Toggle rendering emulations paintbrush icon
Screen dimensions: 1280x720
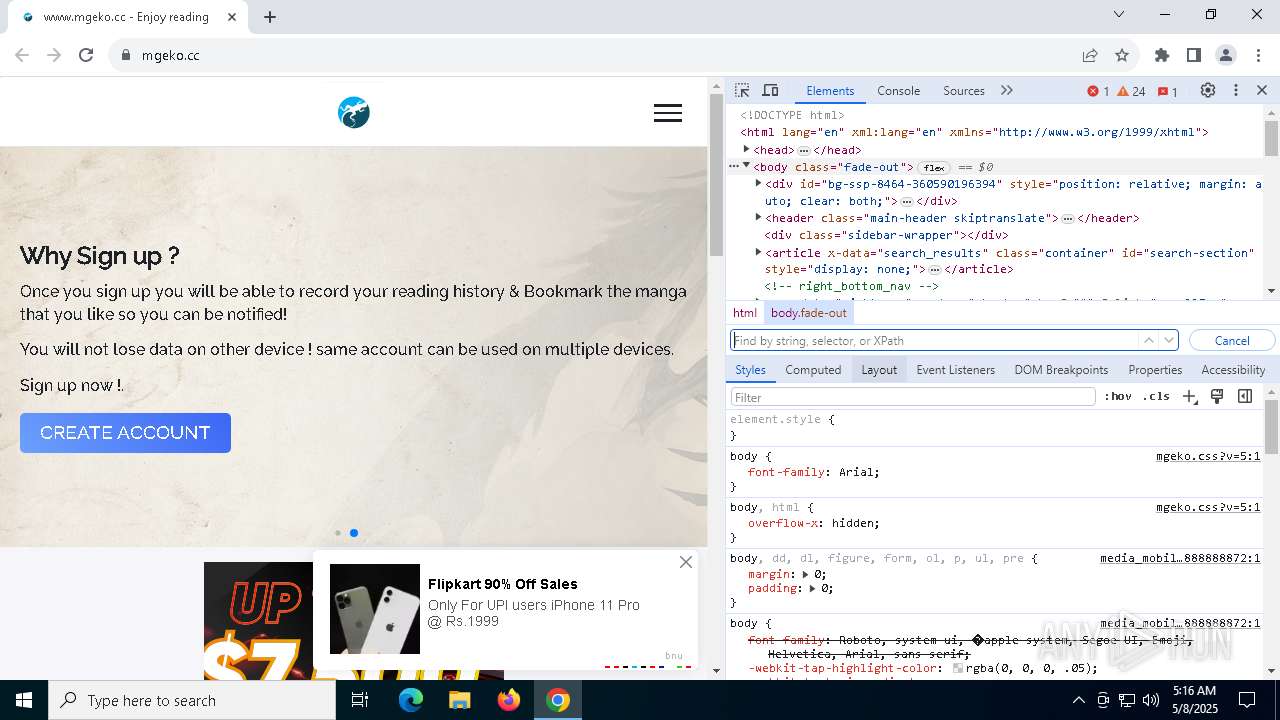[1217, 396]
